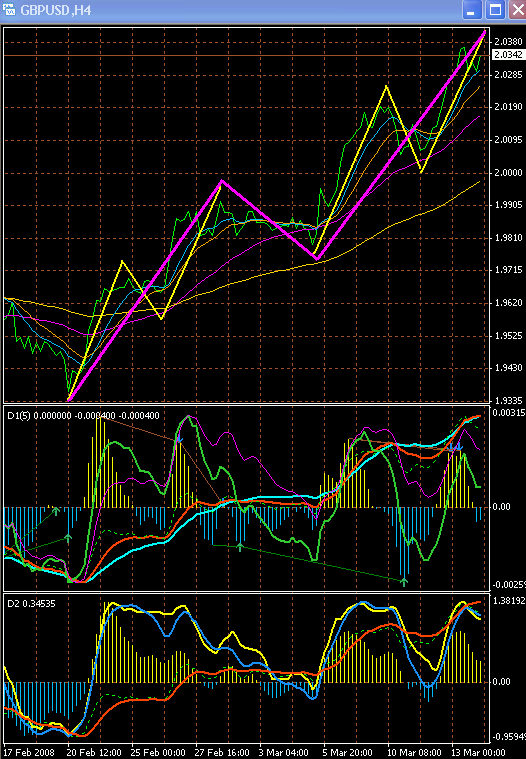Click the green up arrow above 20 Feb low
The height and width of the screenshot is (759, 526).
tap(68, 538)
